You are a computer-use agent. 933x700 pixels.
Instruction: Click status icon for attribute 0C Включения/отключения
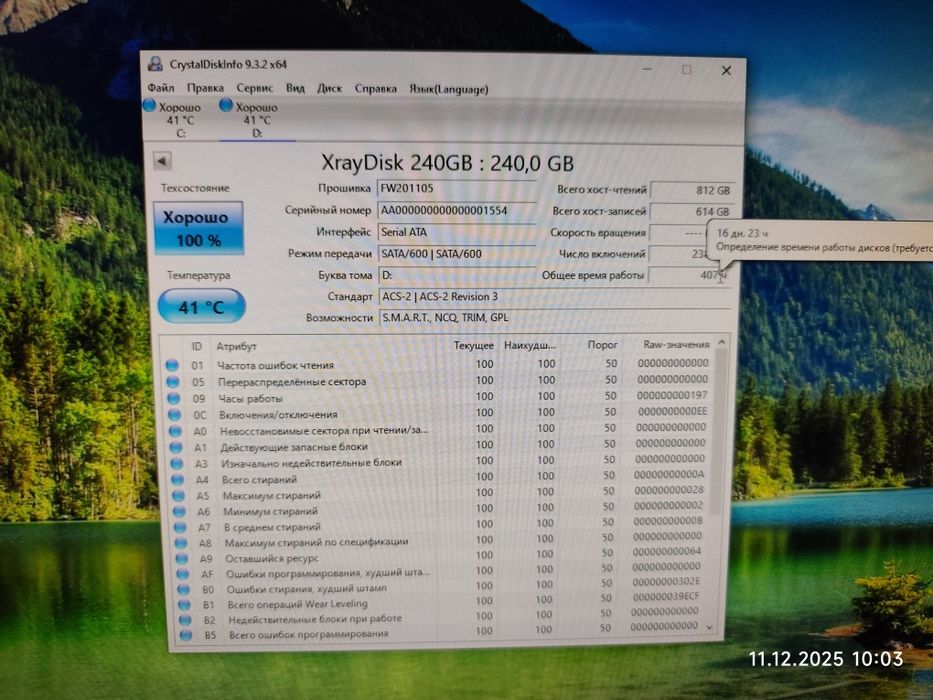pyautogui.click(x=174, y=414)
